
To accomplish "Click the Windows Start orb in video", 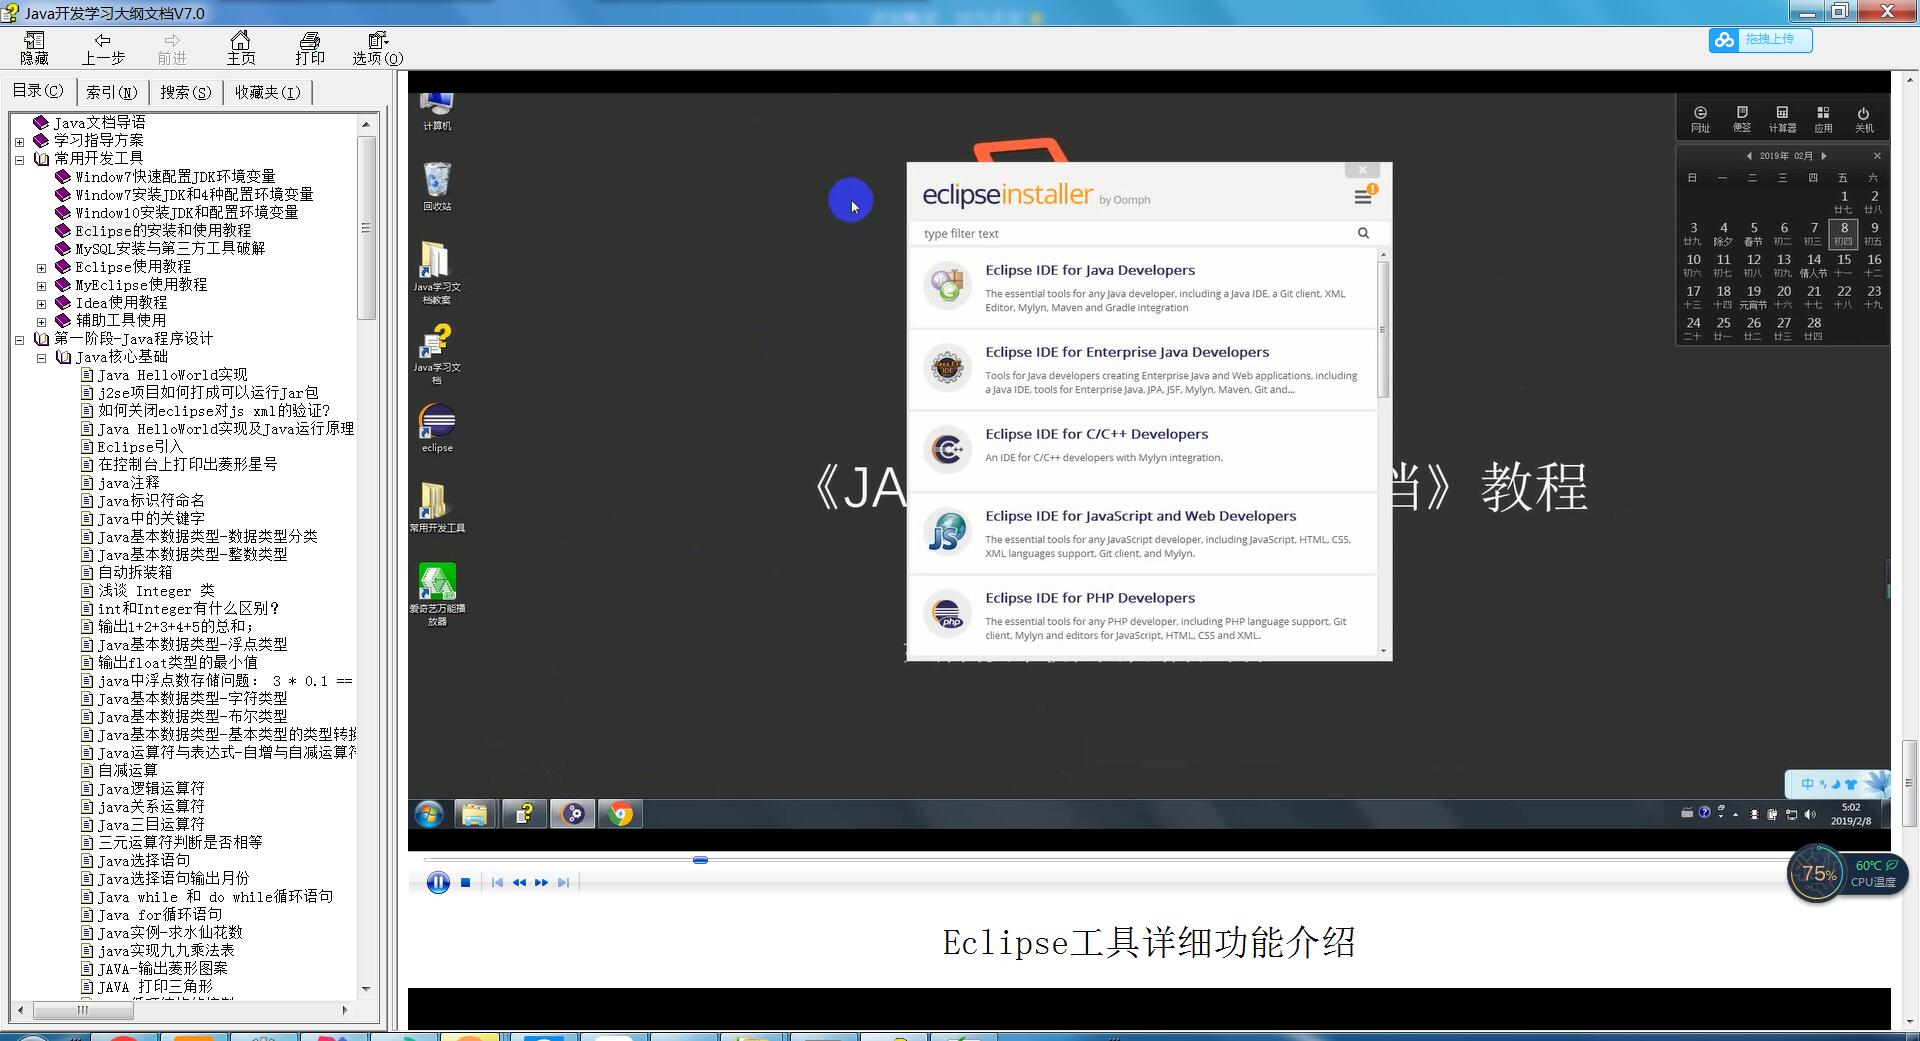I will pos(429,814).
